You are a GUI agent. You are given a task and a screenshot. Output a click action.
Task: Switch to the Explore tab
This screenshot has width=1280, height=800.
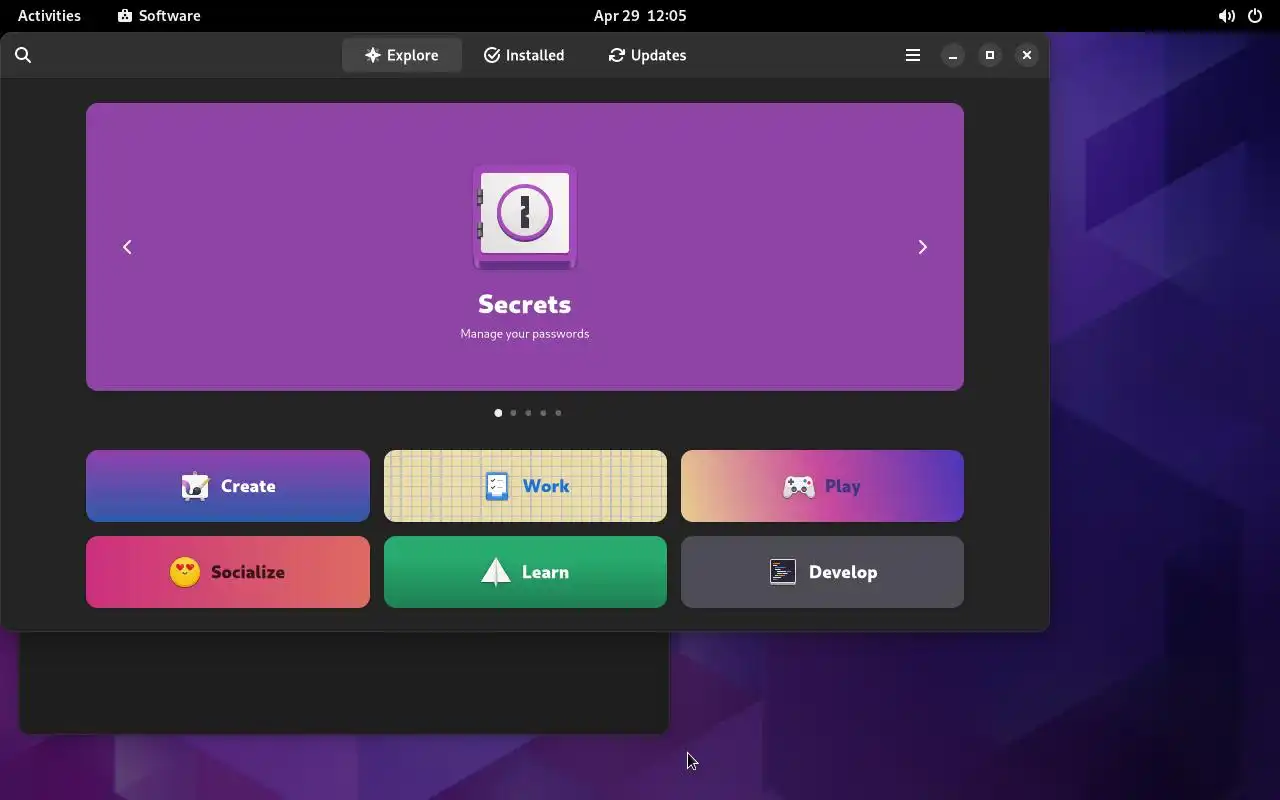click(x=402, y=55)
